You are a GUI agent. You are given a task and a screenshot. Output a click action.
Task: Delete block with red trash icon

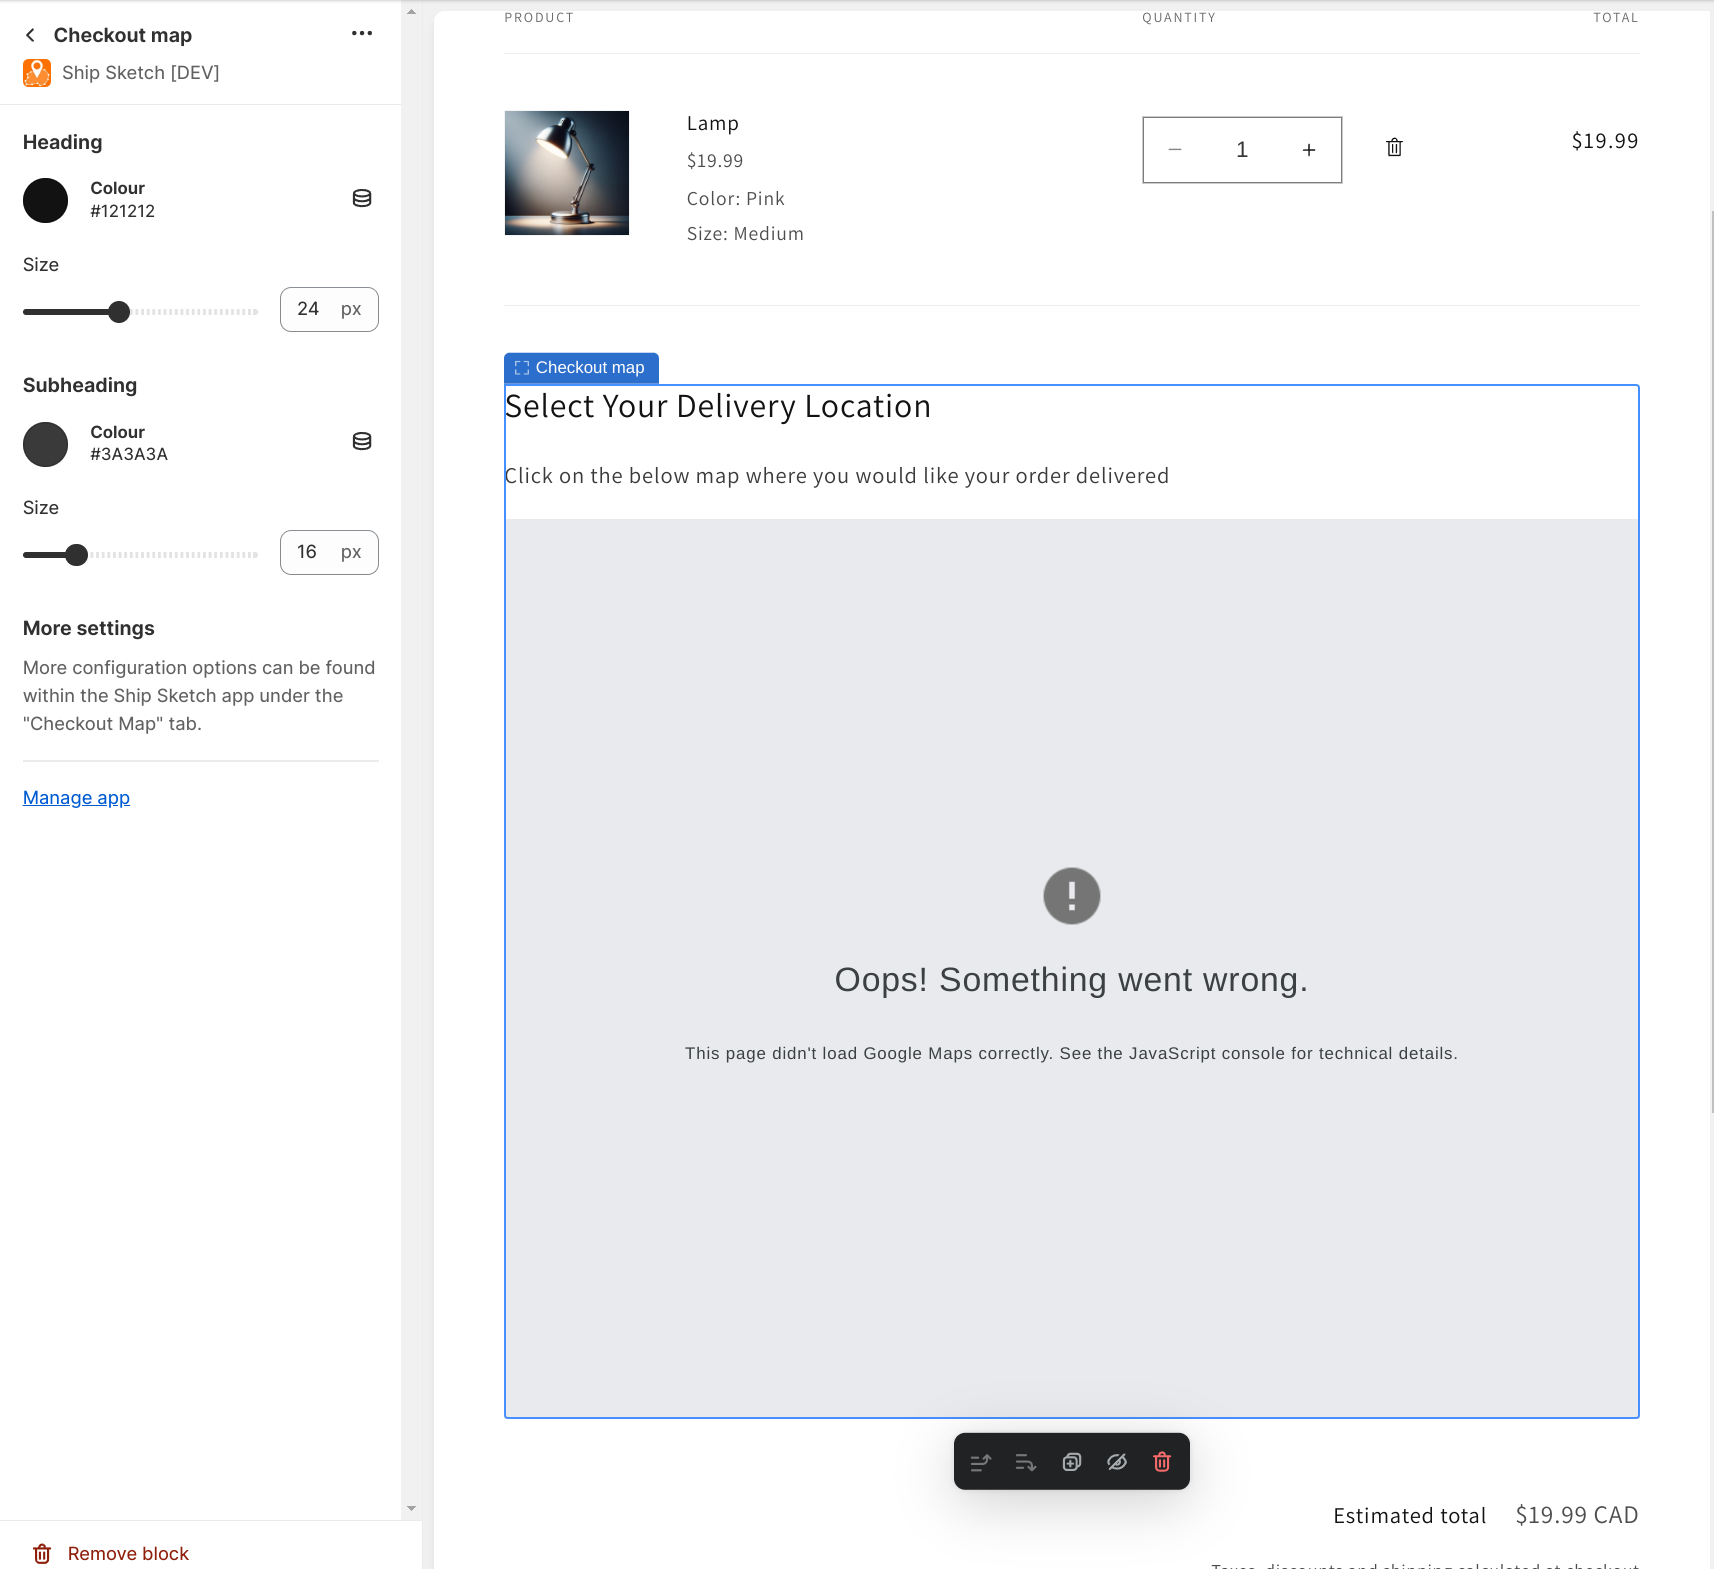point(1162,1462)
